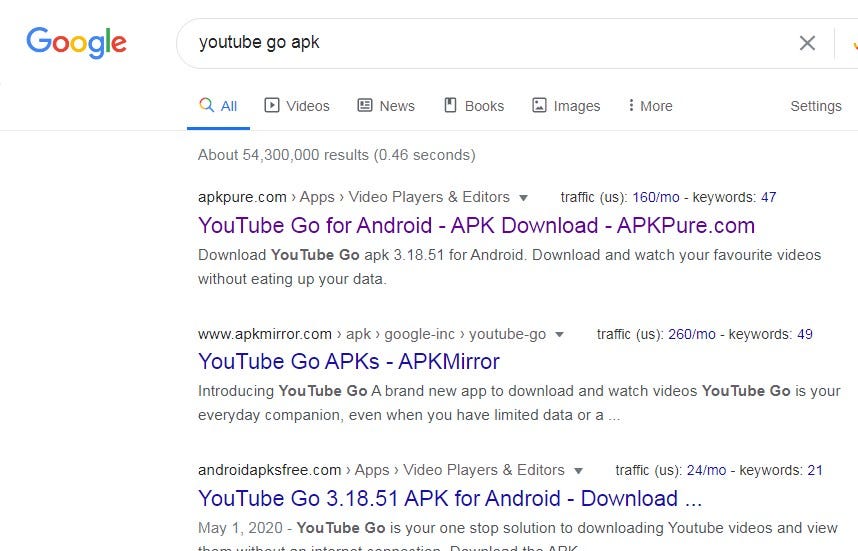Switch to the Videos tab
858x551 pixels.
pos(297,106)
